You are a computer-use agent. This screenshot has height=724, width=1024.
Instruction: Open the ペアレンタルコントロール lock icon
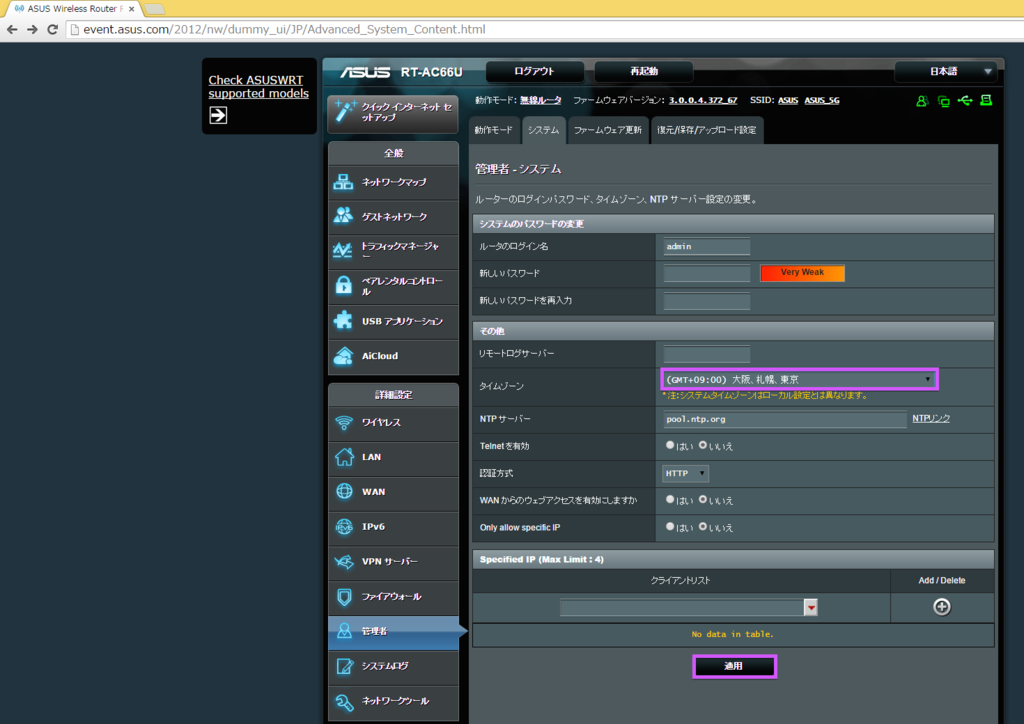point(343,285)
